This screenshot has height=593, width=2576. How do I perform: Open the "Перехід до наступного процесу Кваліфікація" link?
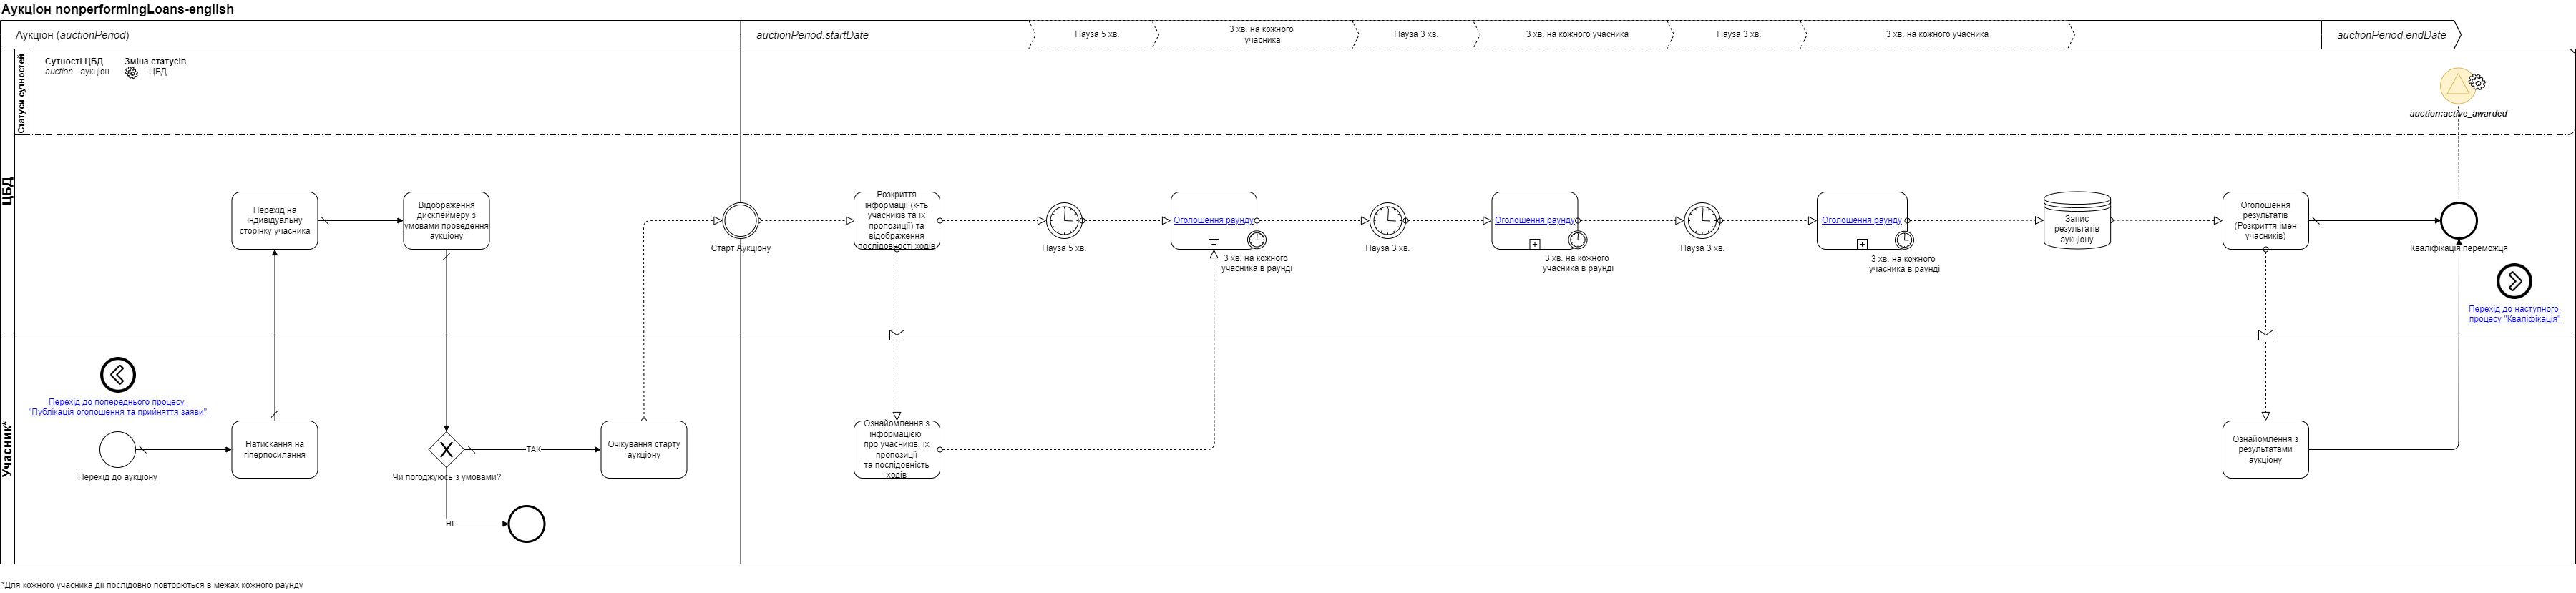[2514, 314]
